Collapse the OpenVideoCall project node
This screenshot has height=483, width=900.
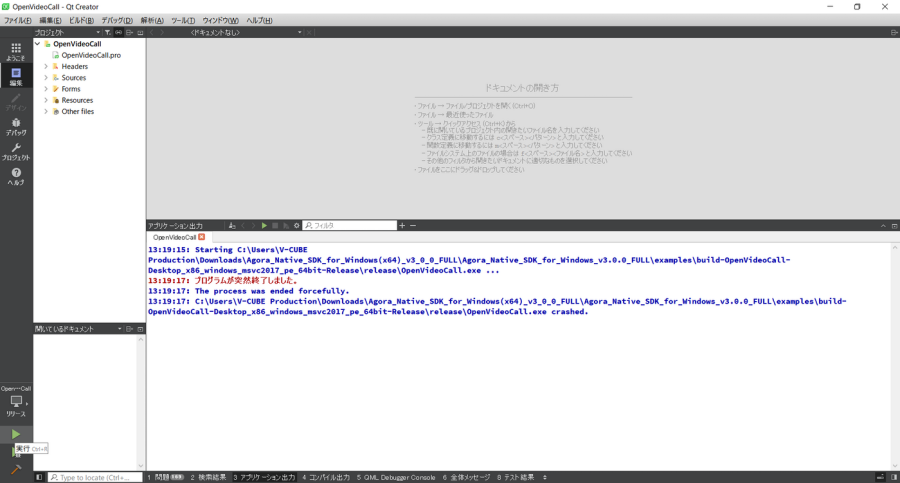pos(38,44)
